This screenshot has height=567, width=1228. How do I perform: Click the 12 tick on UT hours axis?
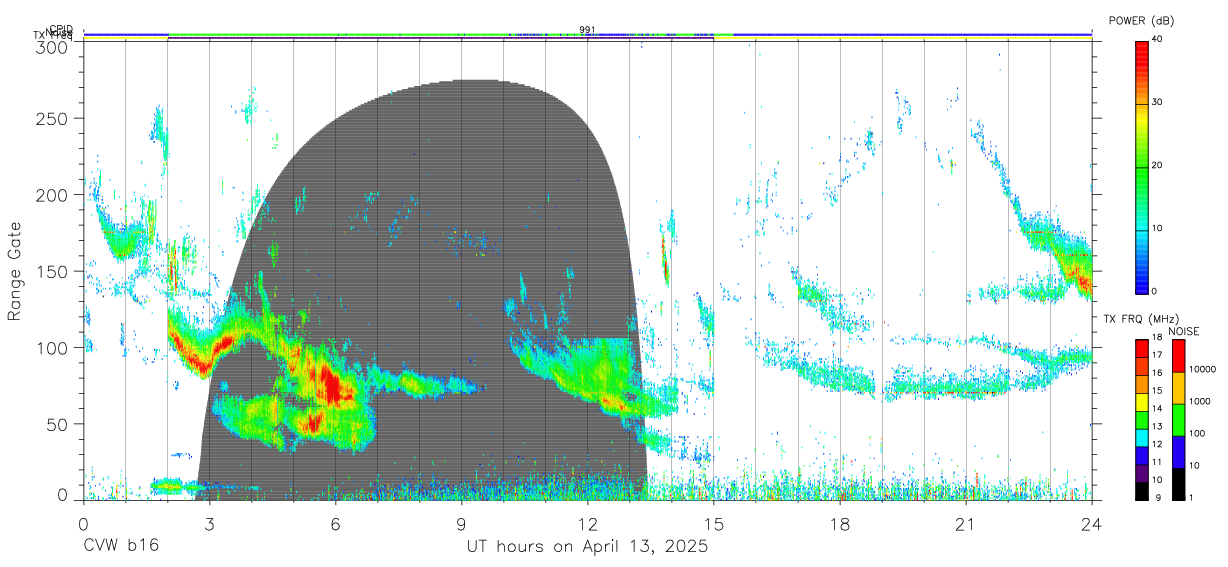point(587,524)
